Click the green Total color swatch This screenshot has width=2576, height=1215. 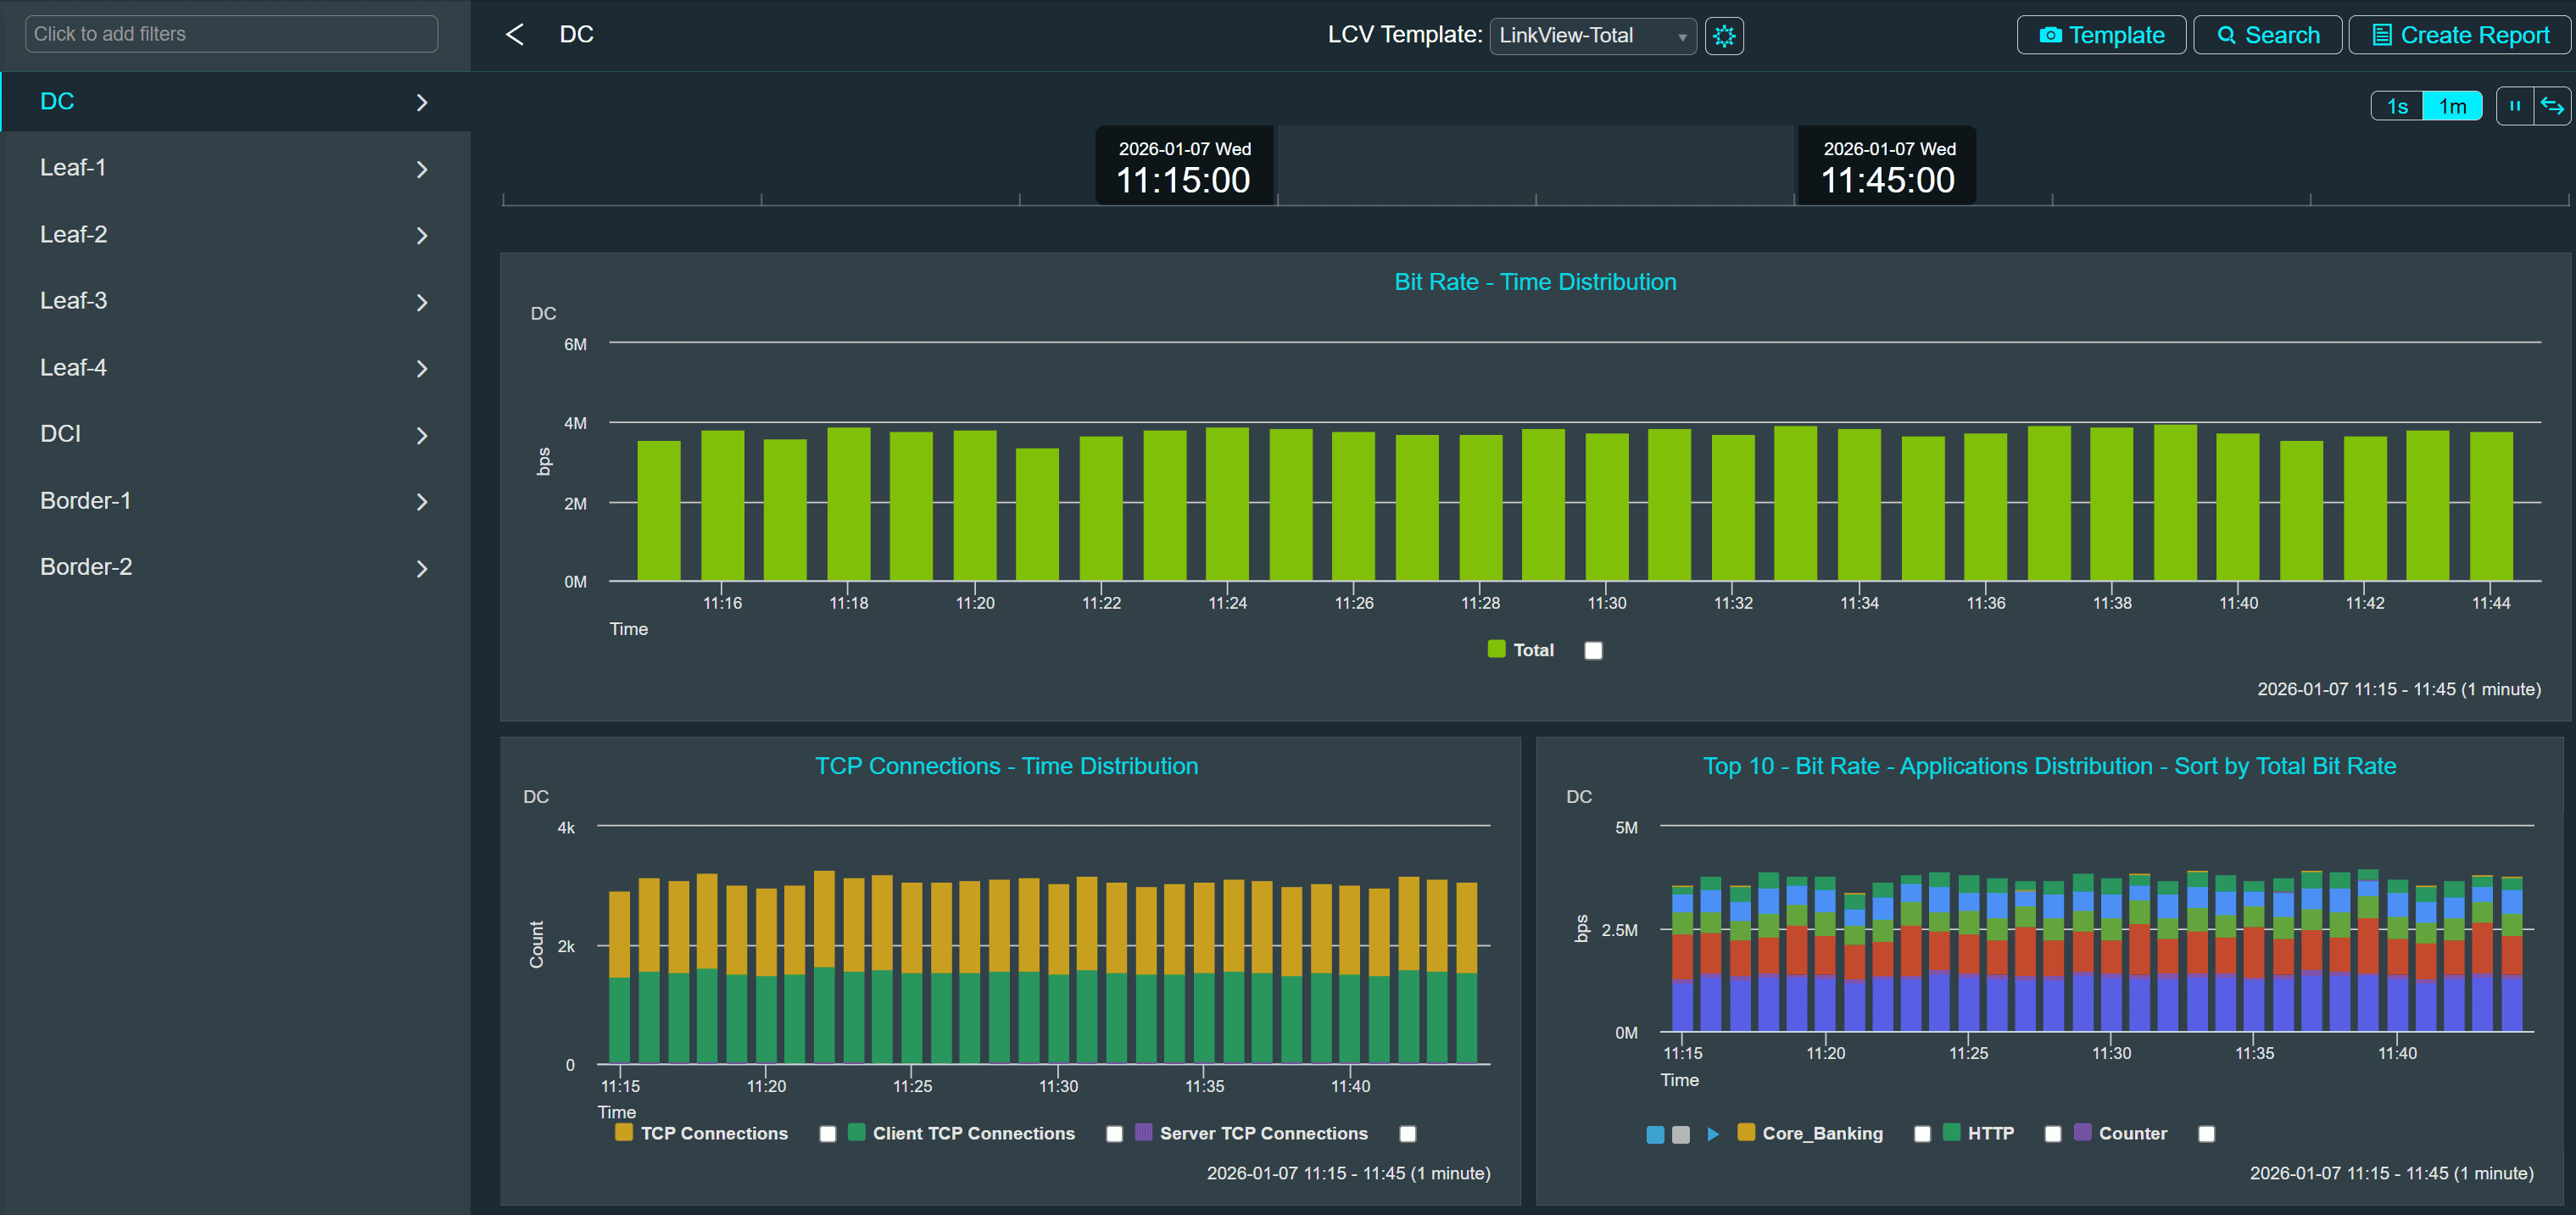[x=1496, y=649]
